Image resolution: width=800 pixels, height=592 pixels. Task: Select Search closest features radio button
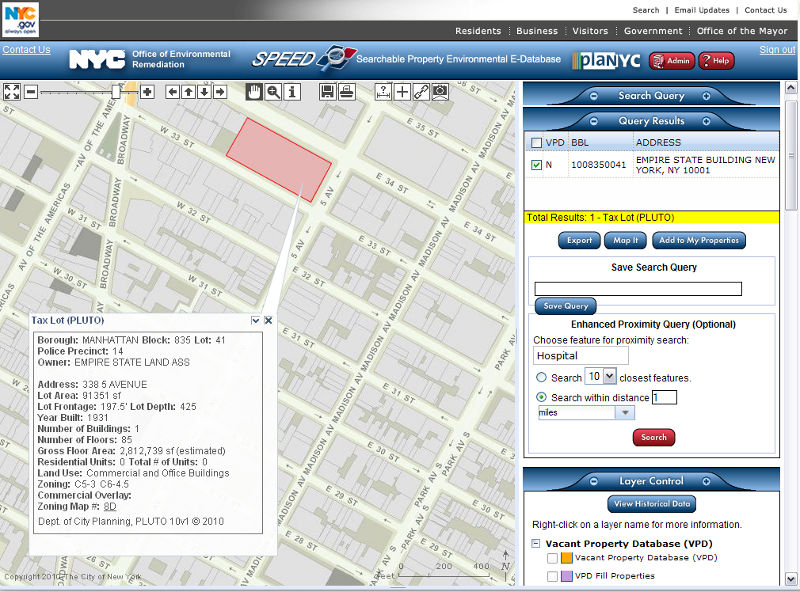pos(541,377)
